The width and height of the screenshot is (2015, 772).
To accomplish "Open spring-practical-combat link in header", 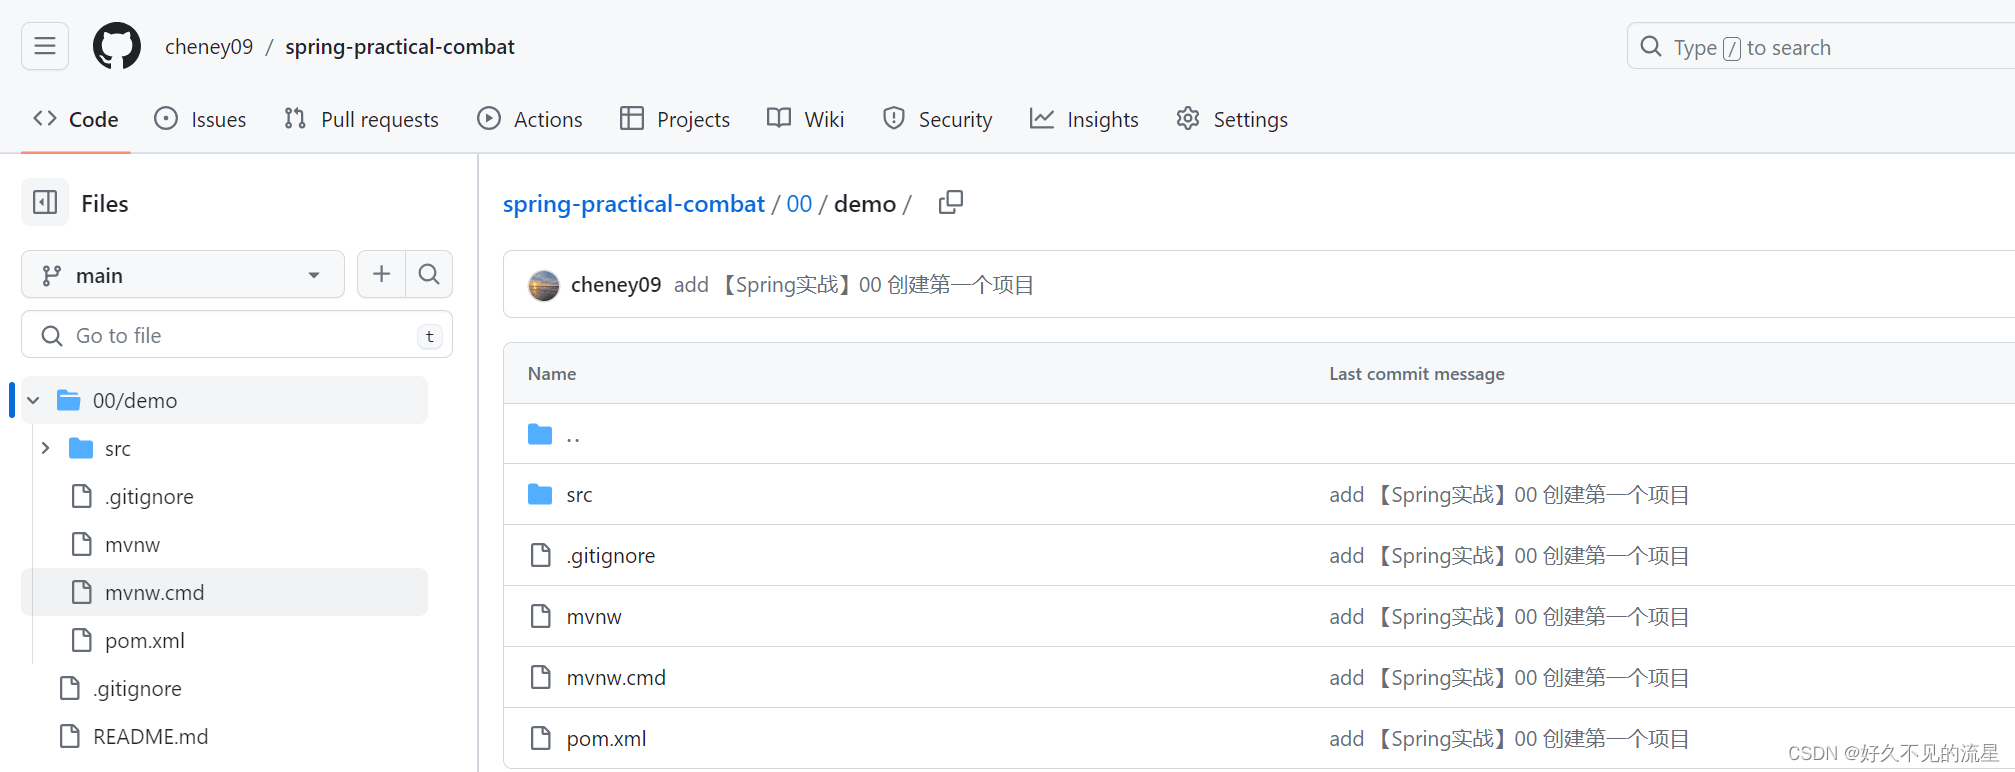I will pyautogui.click(x=400, y=47).
